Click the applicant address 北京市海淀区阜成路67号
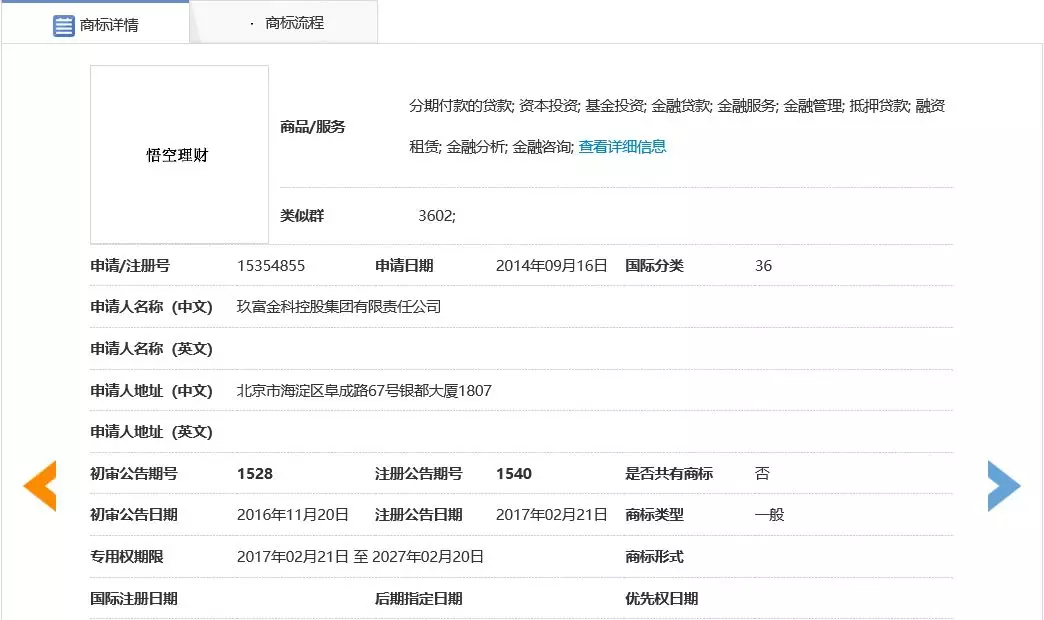The height and width of the screenshot is (620, 1044). (364, 390)
